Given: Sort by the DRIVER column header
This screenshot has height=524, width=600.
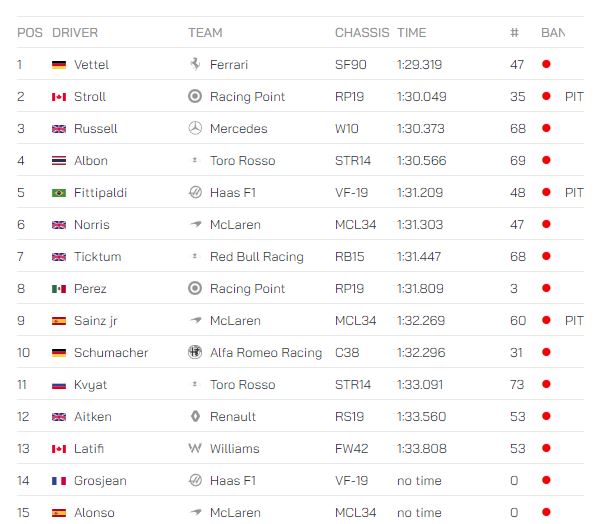Looking at the screenshot, I should (x=75, y=33).
